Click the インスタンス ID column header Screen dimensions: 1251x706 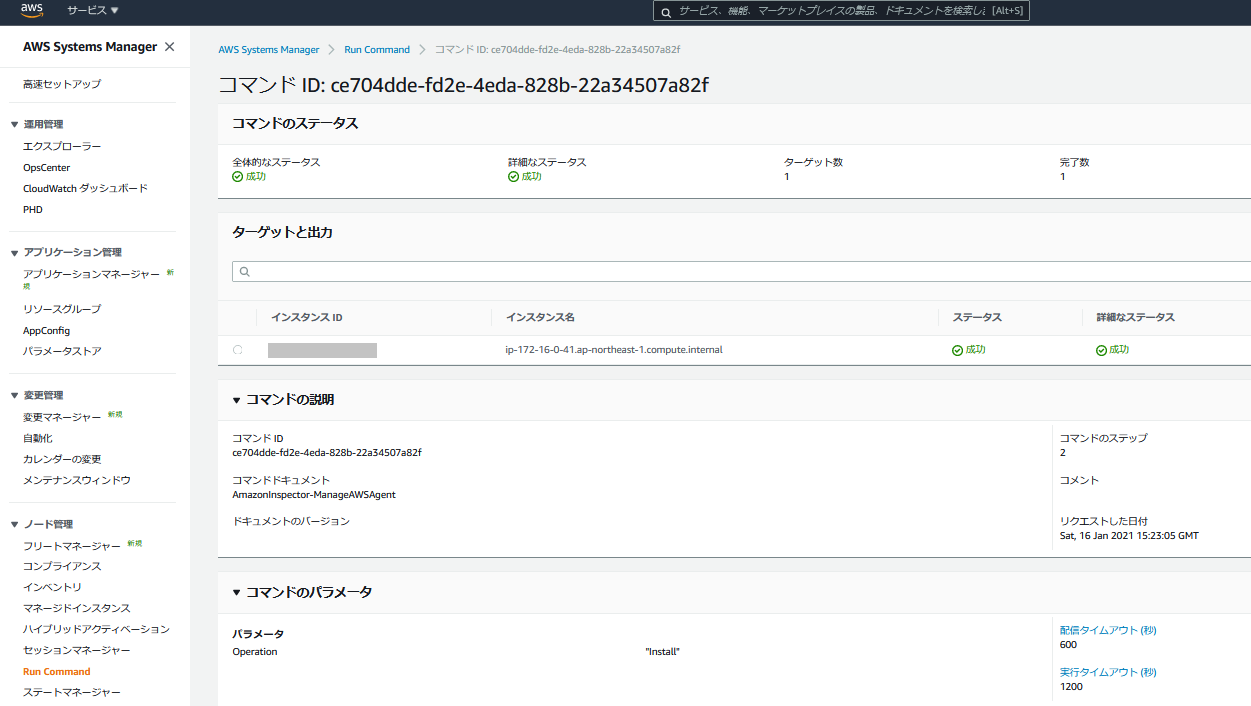(307, 317)
